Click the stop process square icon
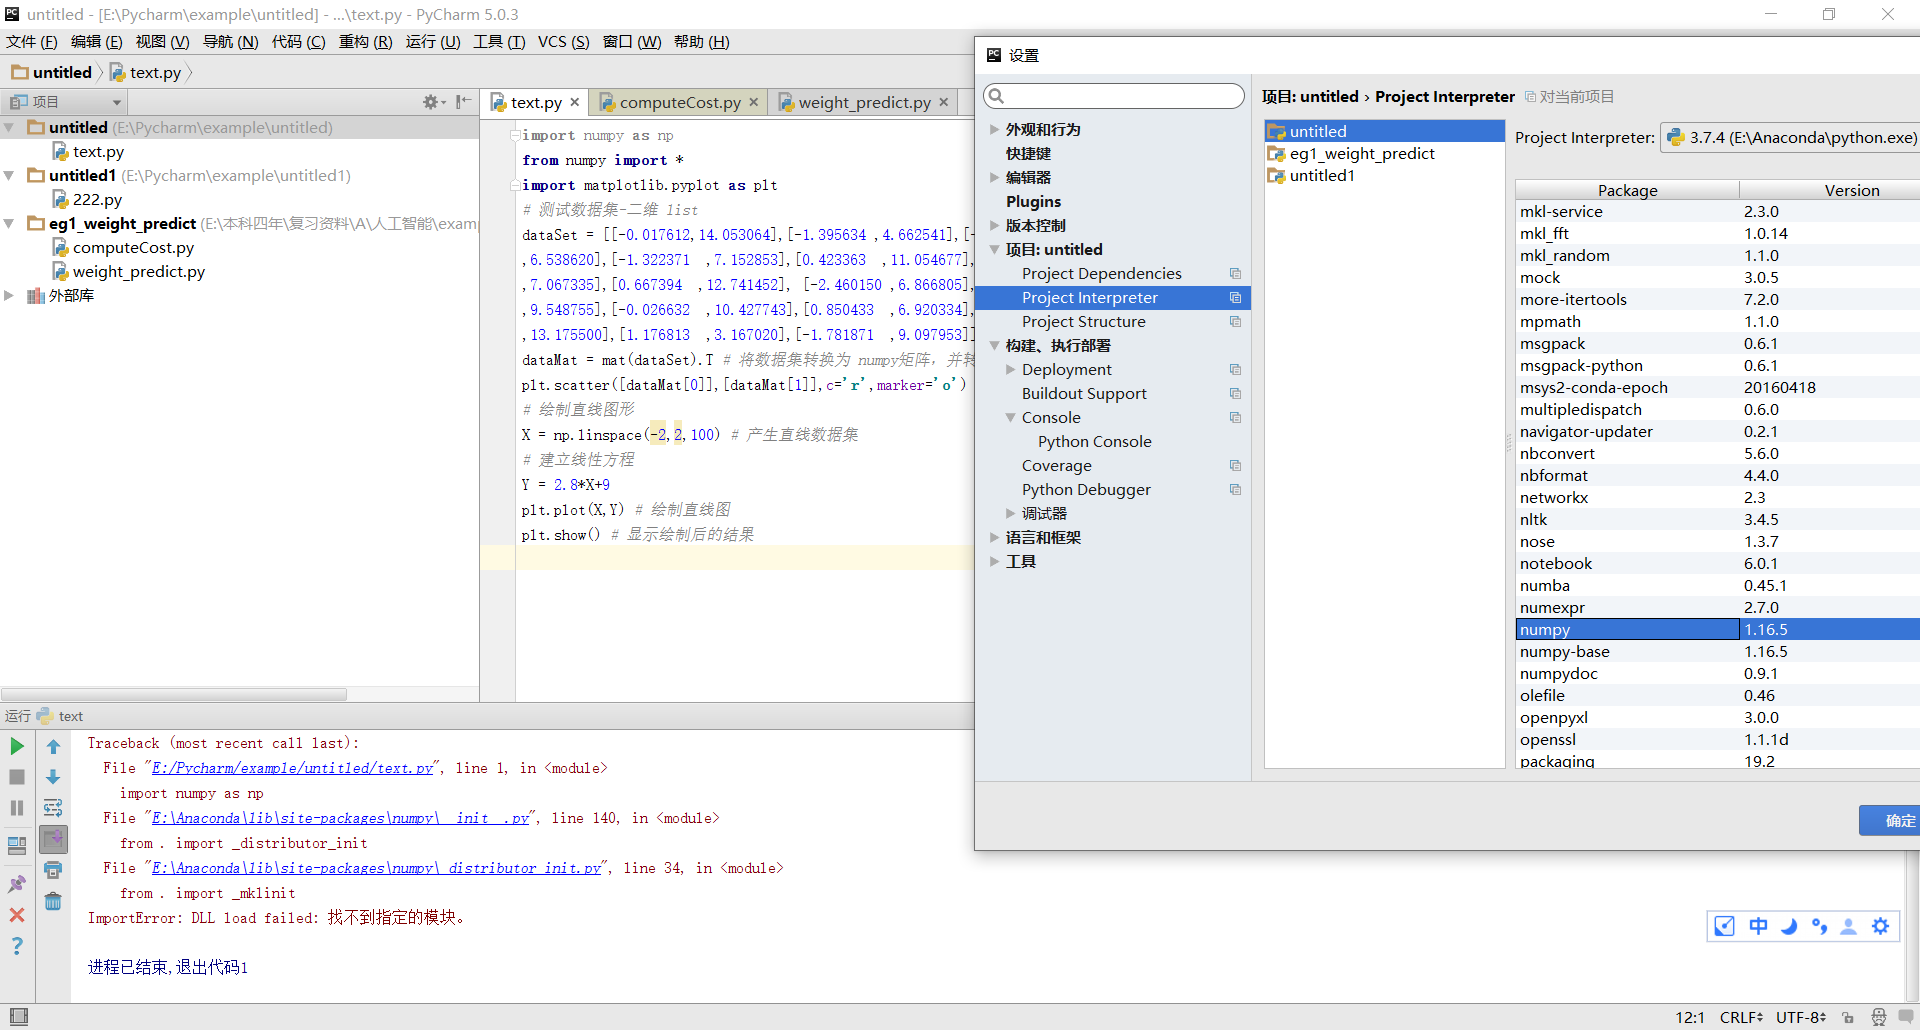Screen dimensions: 1920x1030 coord(17,777)
